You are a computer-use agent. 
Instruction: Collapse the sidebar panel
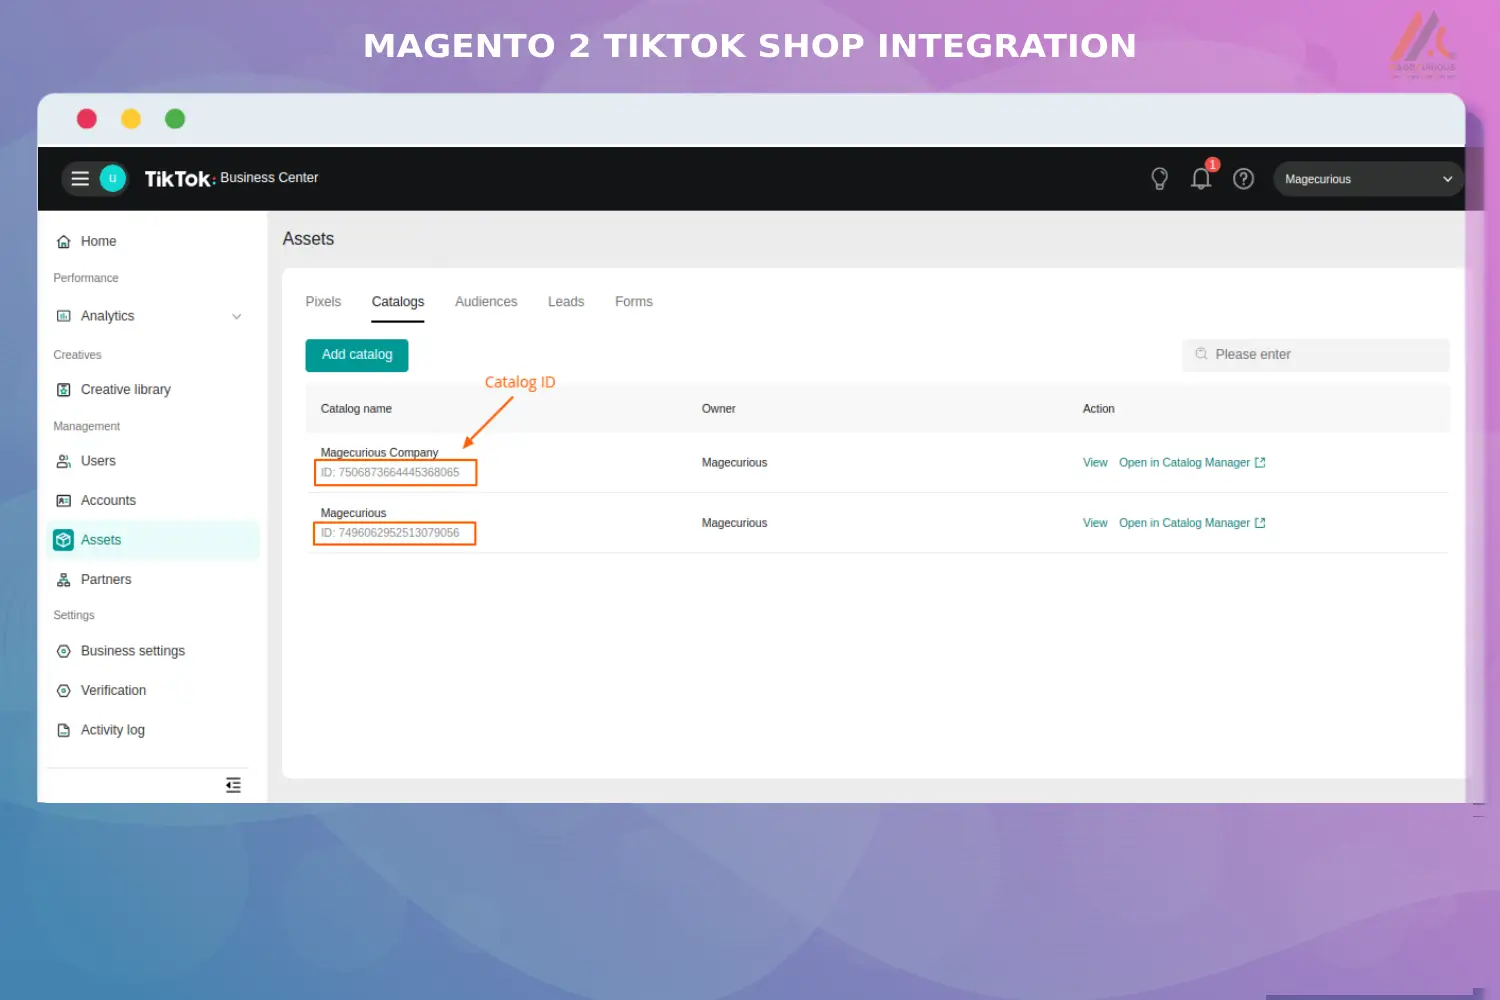(233, 785)
